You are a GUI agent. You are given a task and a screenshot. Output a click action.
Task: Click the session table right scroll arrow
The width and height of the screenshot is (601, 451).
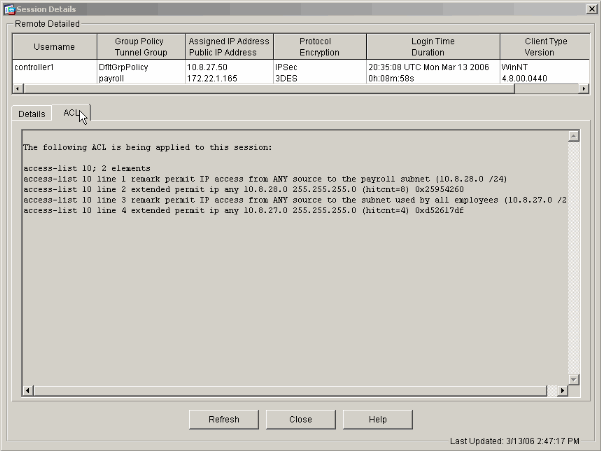[584, 89]
